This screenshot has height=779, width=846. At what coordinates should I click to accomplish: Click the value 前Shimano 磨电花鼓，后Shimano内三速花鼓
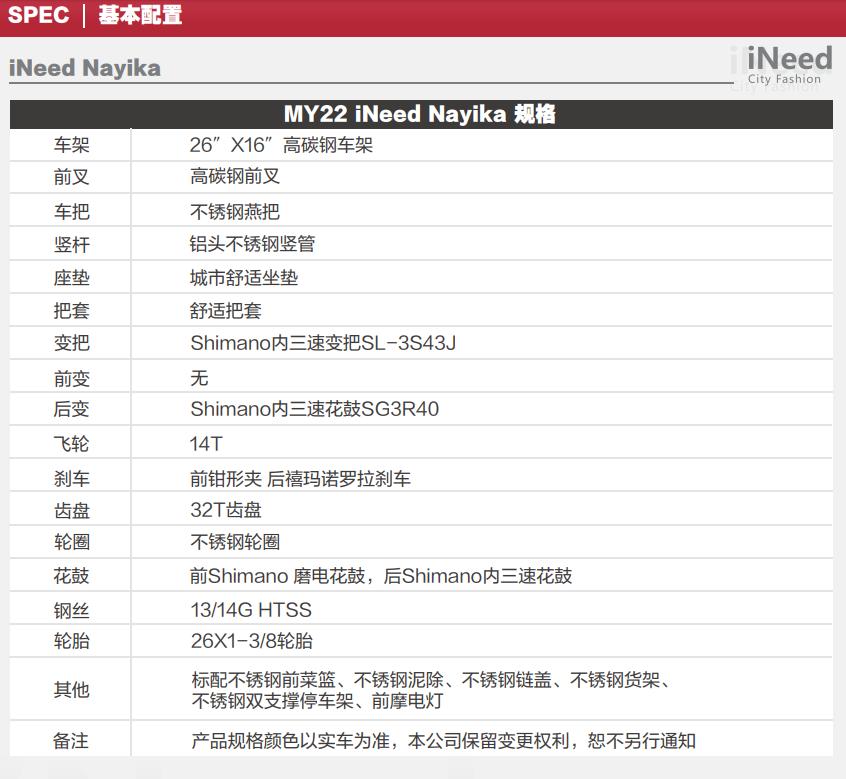[381, 576]
